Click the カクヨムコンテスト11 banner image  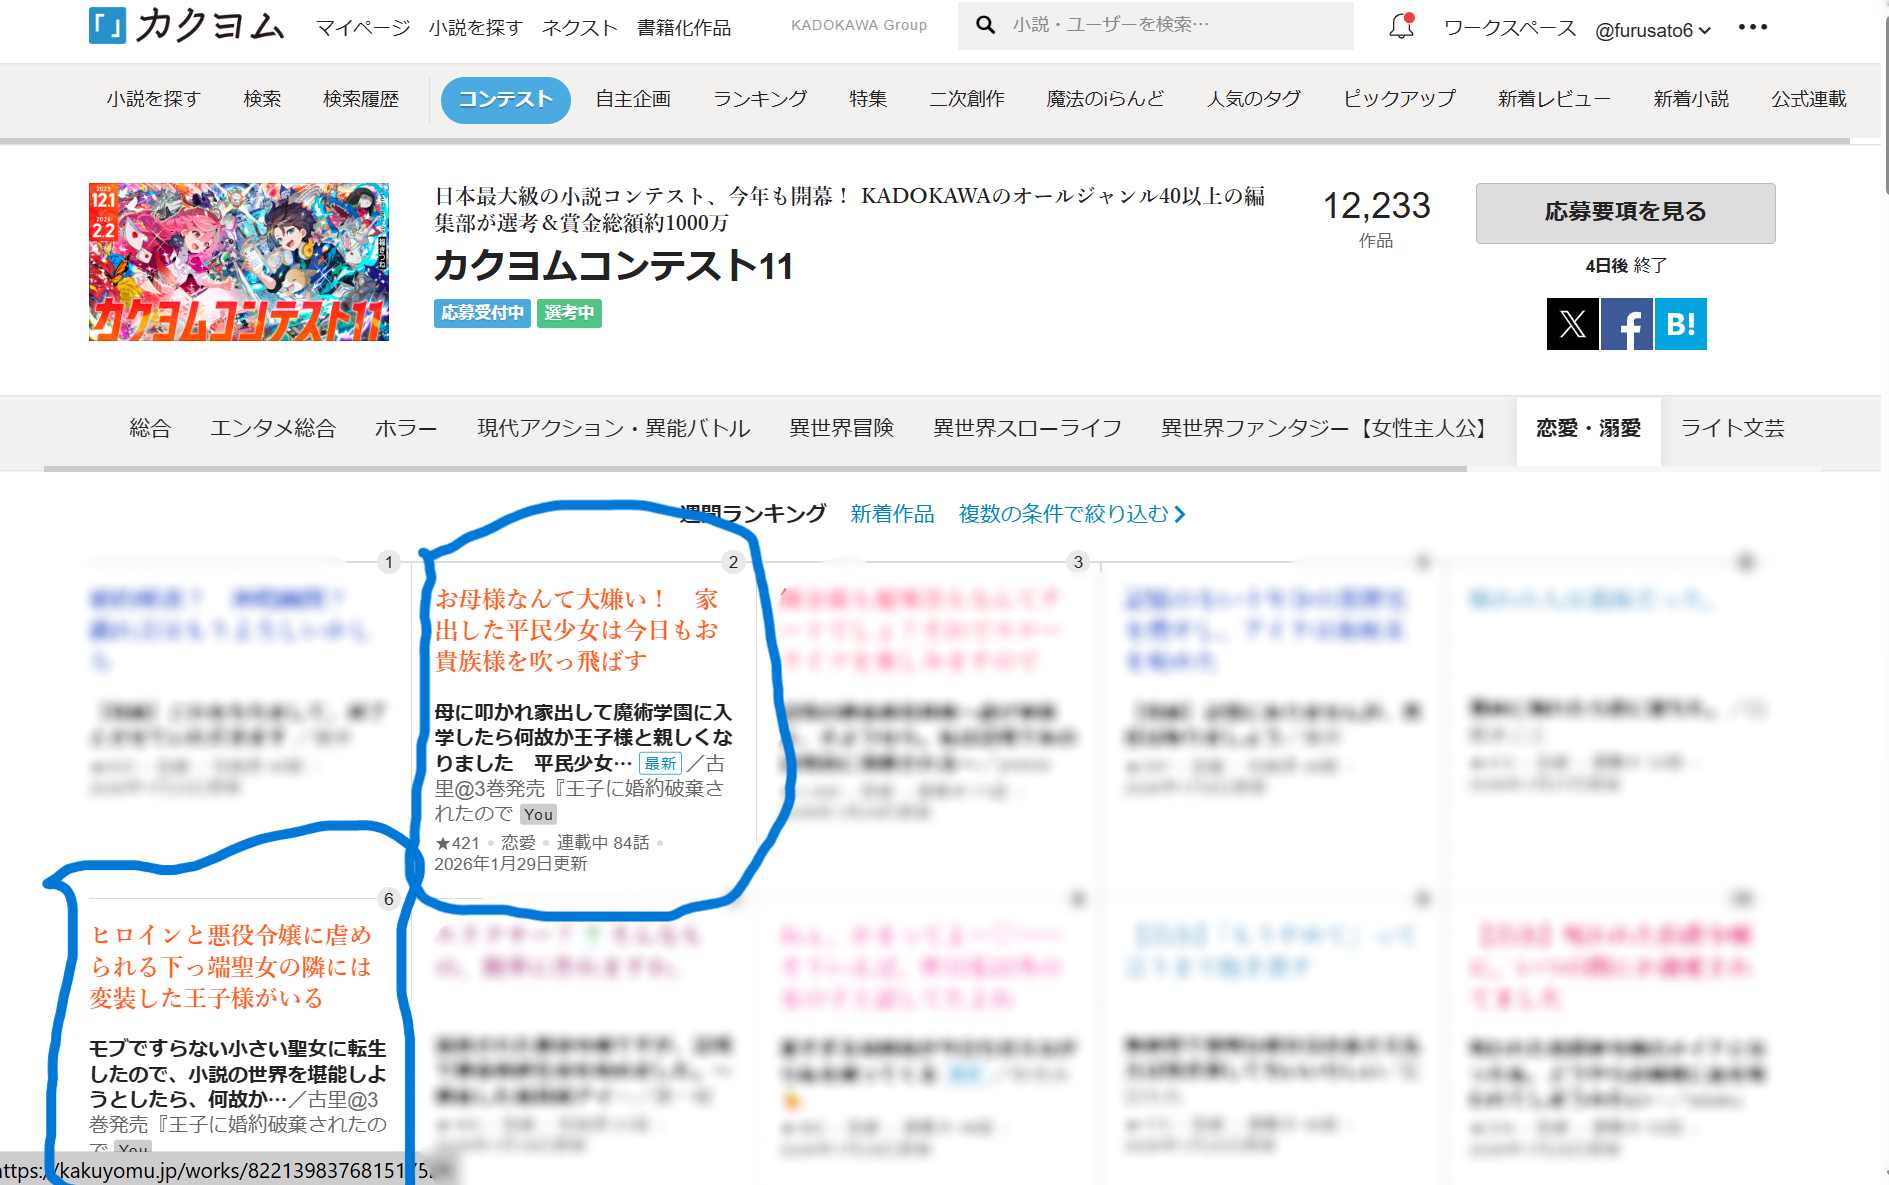coord(239,262)
